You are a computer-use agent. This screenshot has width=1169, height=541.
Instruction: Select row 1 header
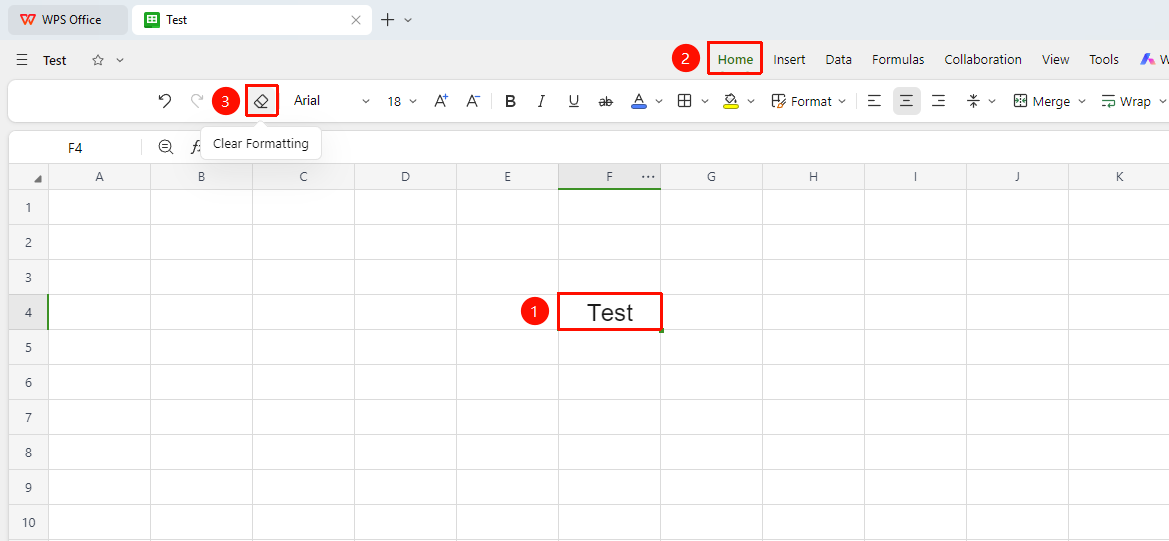click(28, 207)
